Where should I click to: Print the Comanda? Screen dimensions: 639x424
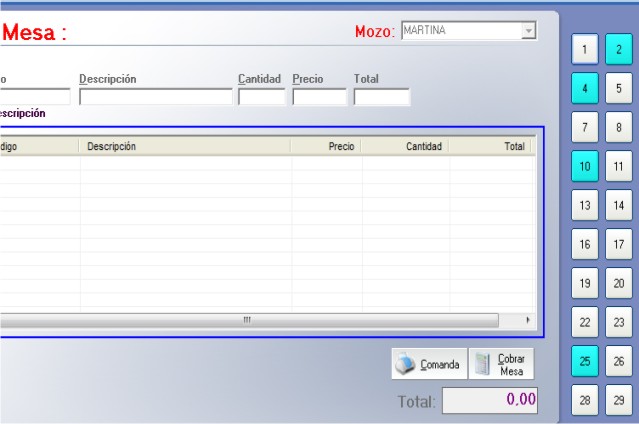point(429,364)
